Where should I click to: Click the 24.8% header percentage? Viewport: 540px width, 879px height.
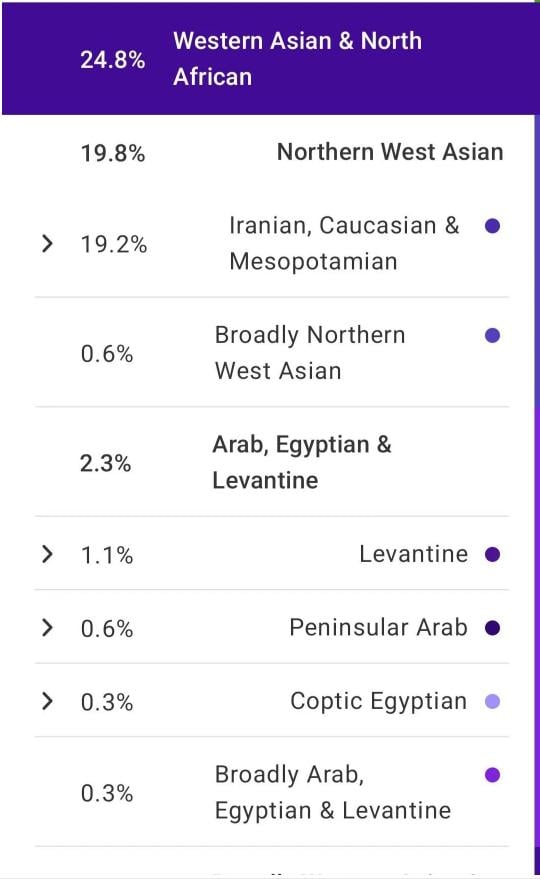pyautogui.click(x=113, y=59)
